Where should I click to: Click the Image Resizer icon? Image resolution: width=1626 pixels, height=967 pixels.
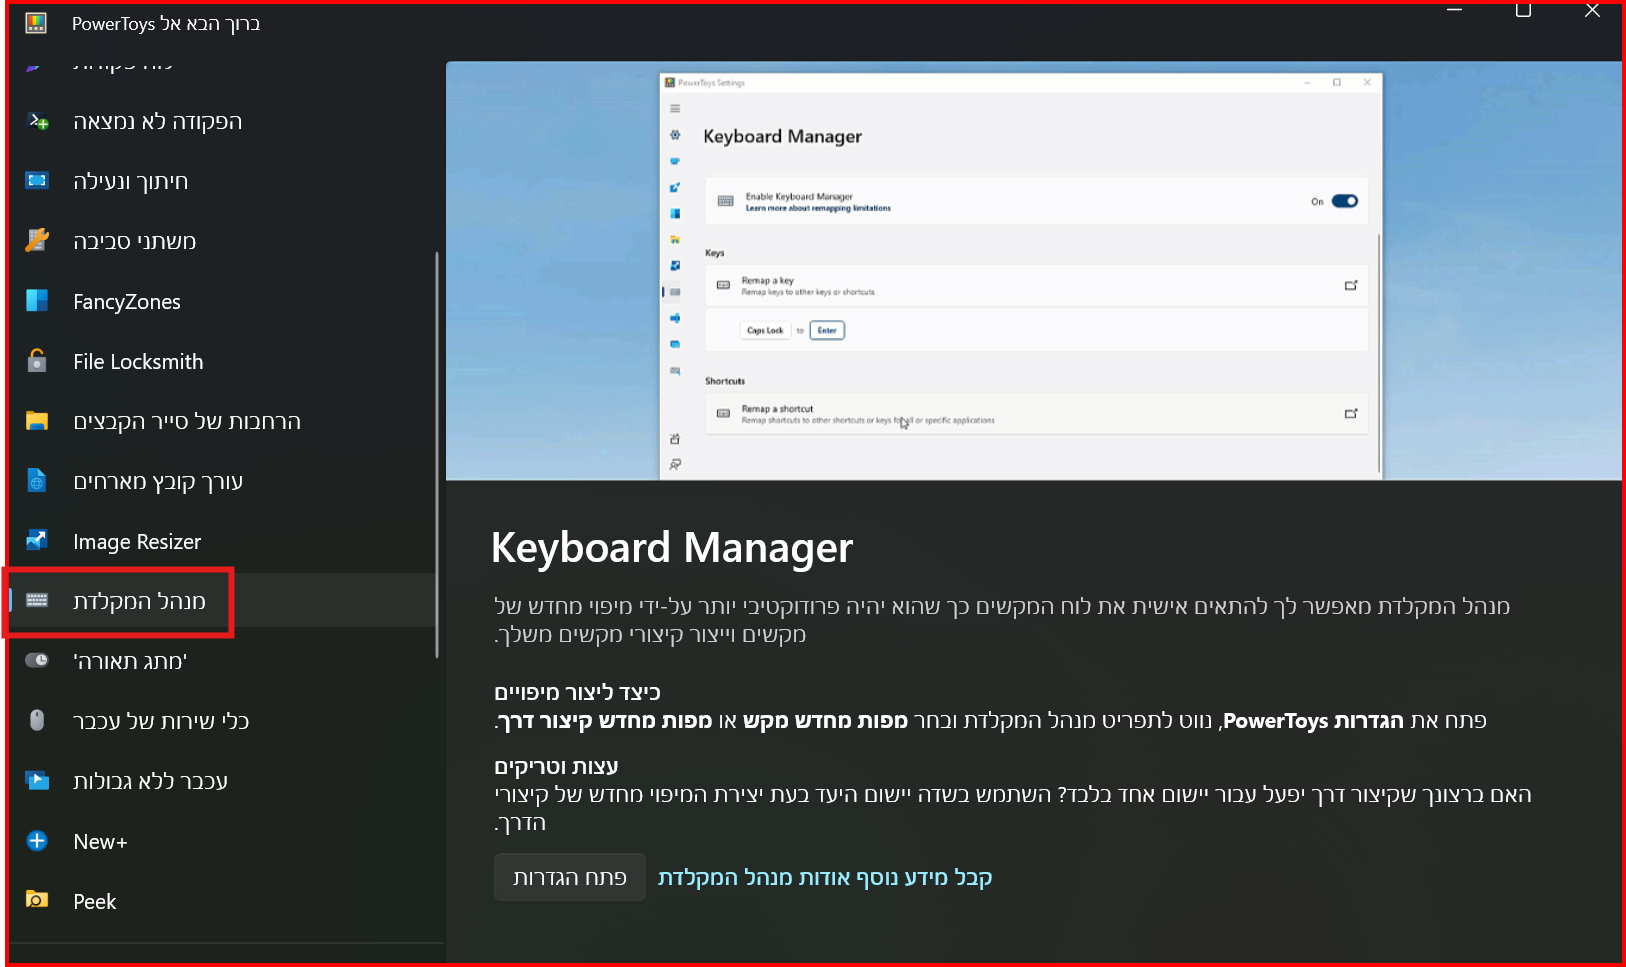click(37, 541)
